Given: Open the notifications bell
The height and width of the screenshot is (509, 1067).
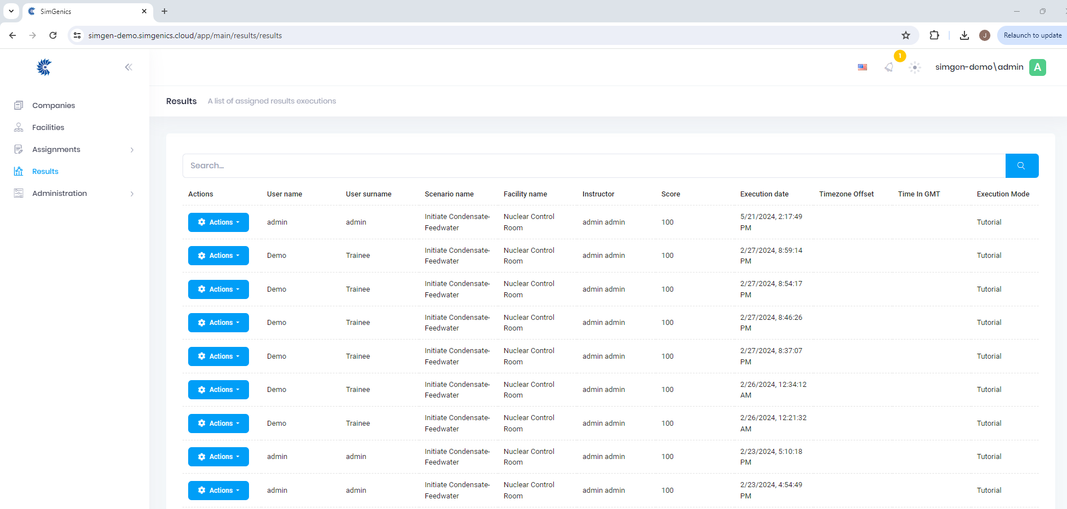Looking at the screenshot, I should pos(889,67).
